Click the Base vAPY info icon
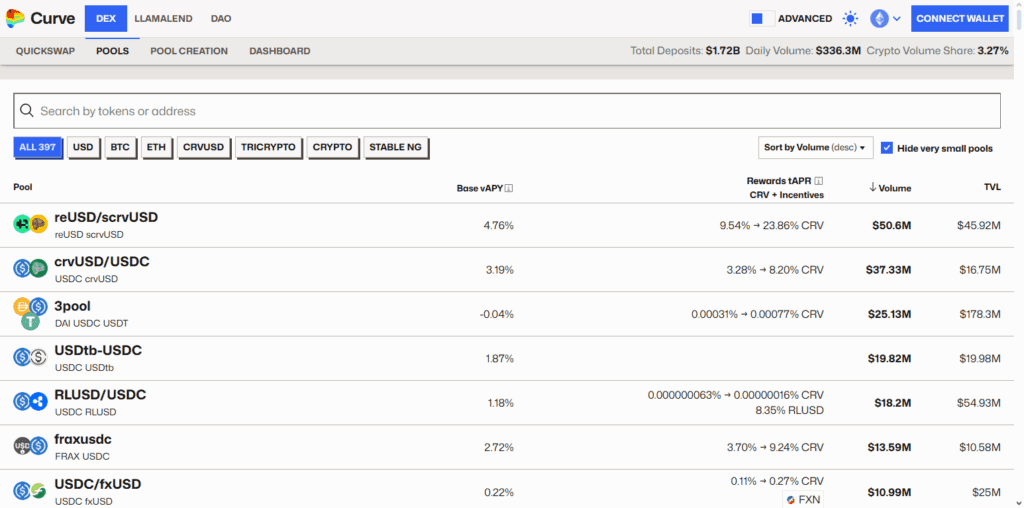 coord(509,189)
